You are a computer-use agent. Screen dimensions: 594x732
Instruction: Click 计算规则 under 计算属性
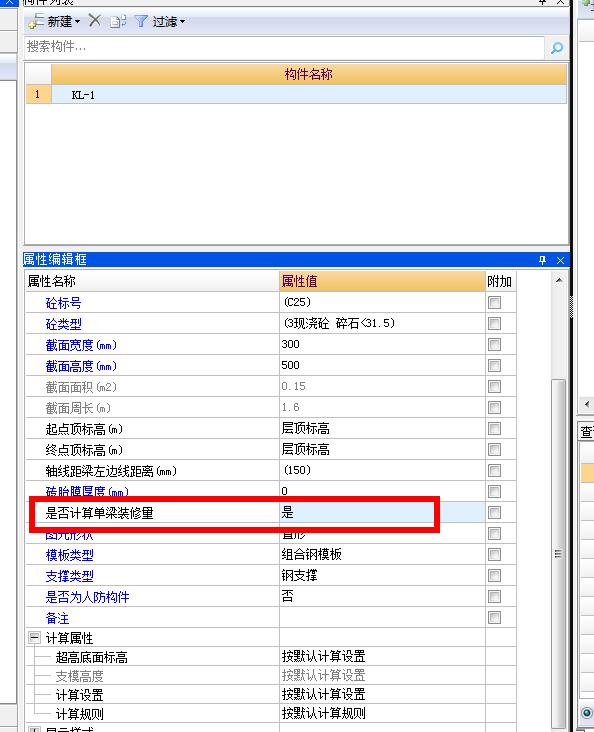(79, 714)
